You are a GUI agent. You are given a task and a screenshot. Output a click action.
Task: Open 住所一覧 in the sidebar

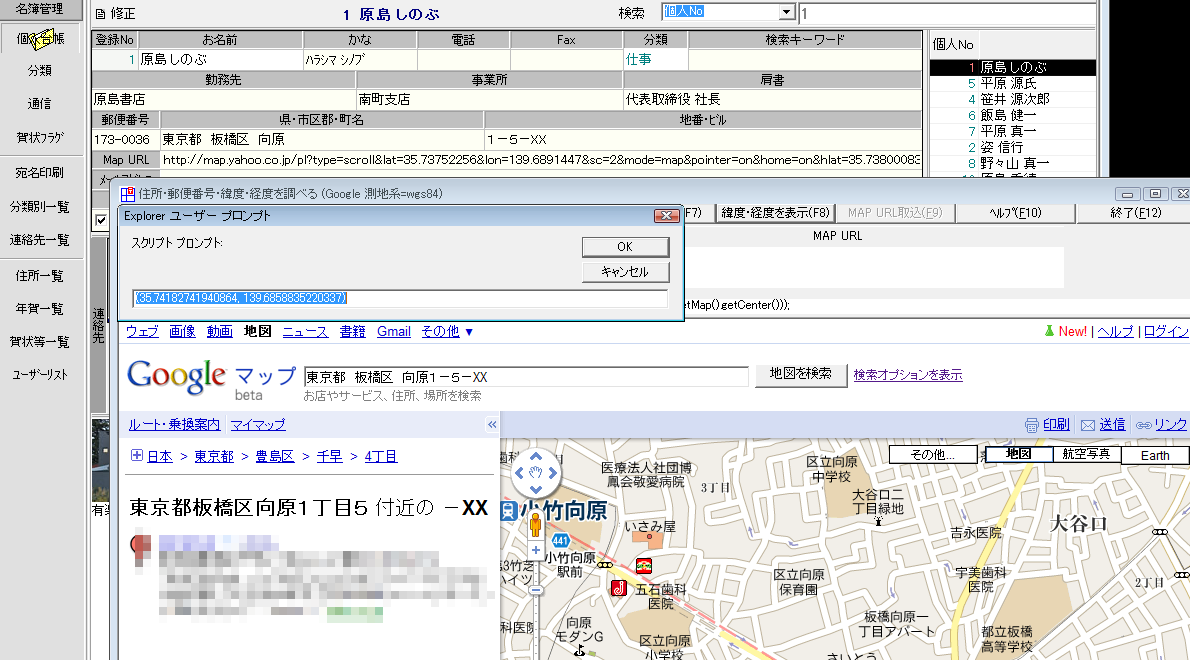click(x=40, y=275)
